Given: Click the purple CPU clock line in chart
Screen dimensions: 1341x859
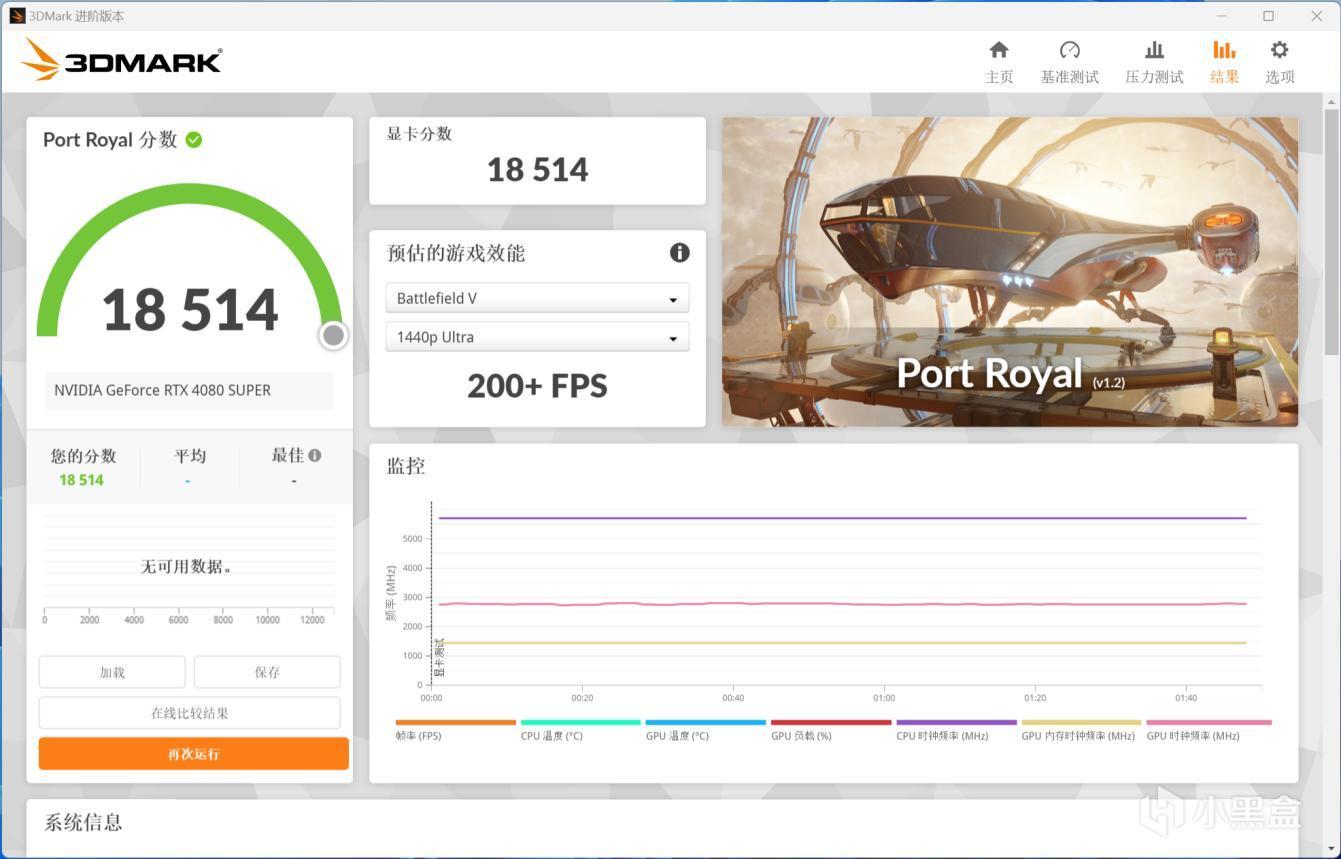Looking at the screenshot, I should 842,518.
